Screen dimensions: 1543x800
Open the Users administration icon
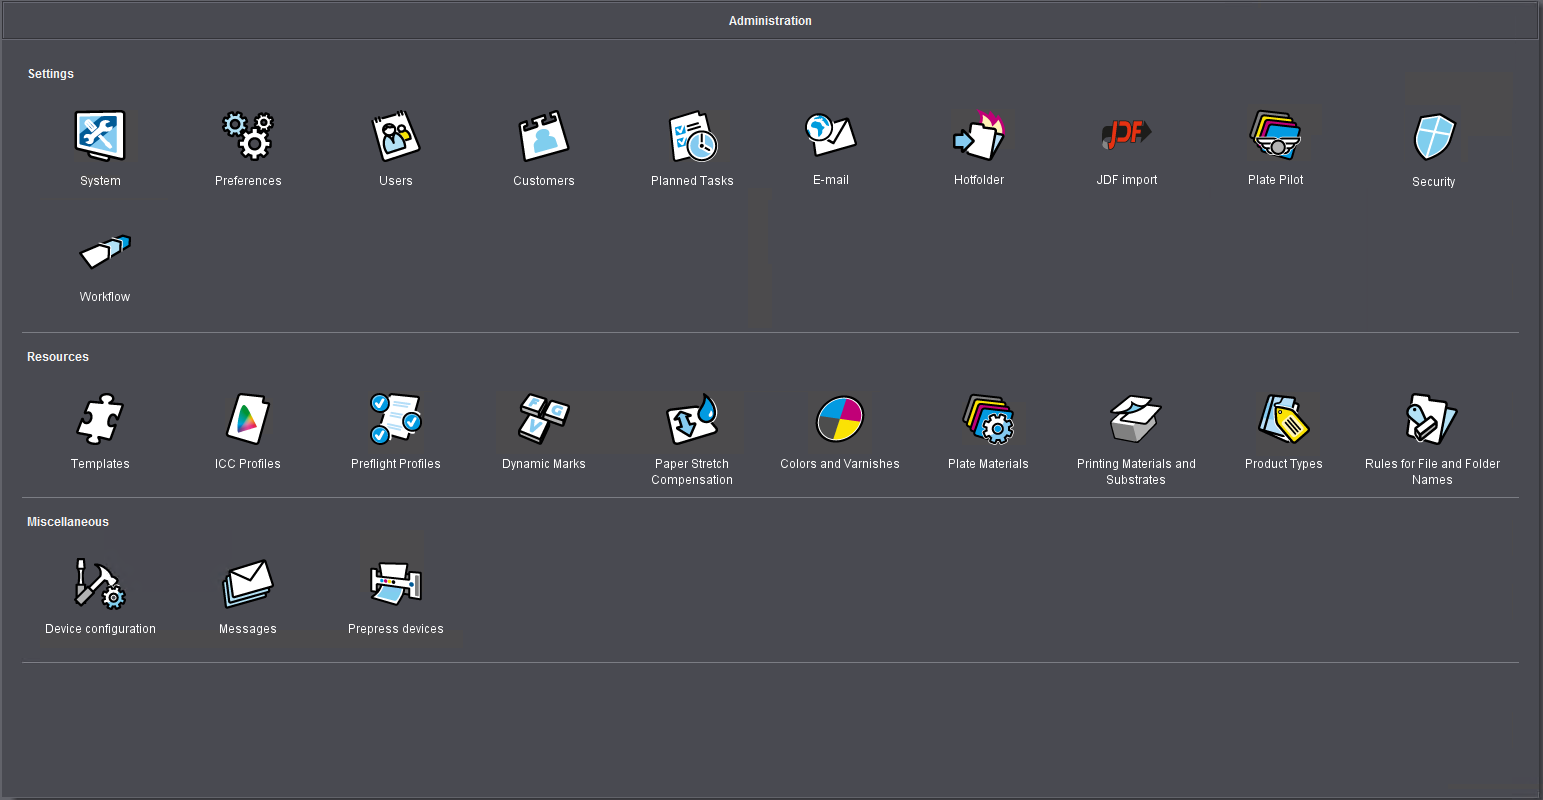[x=396, y=137]
